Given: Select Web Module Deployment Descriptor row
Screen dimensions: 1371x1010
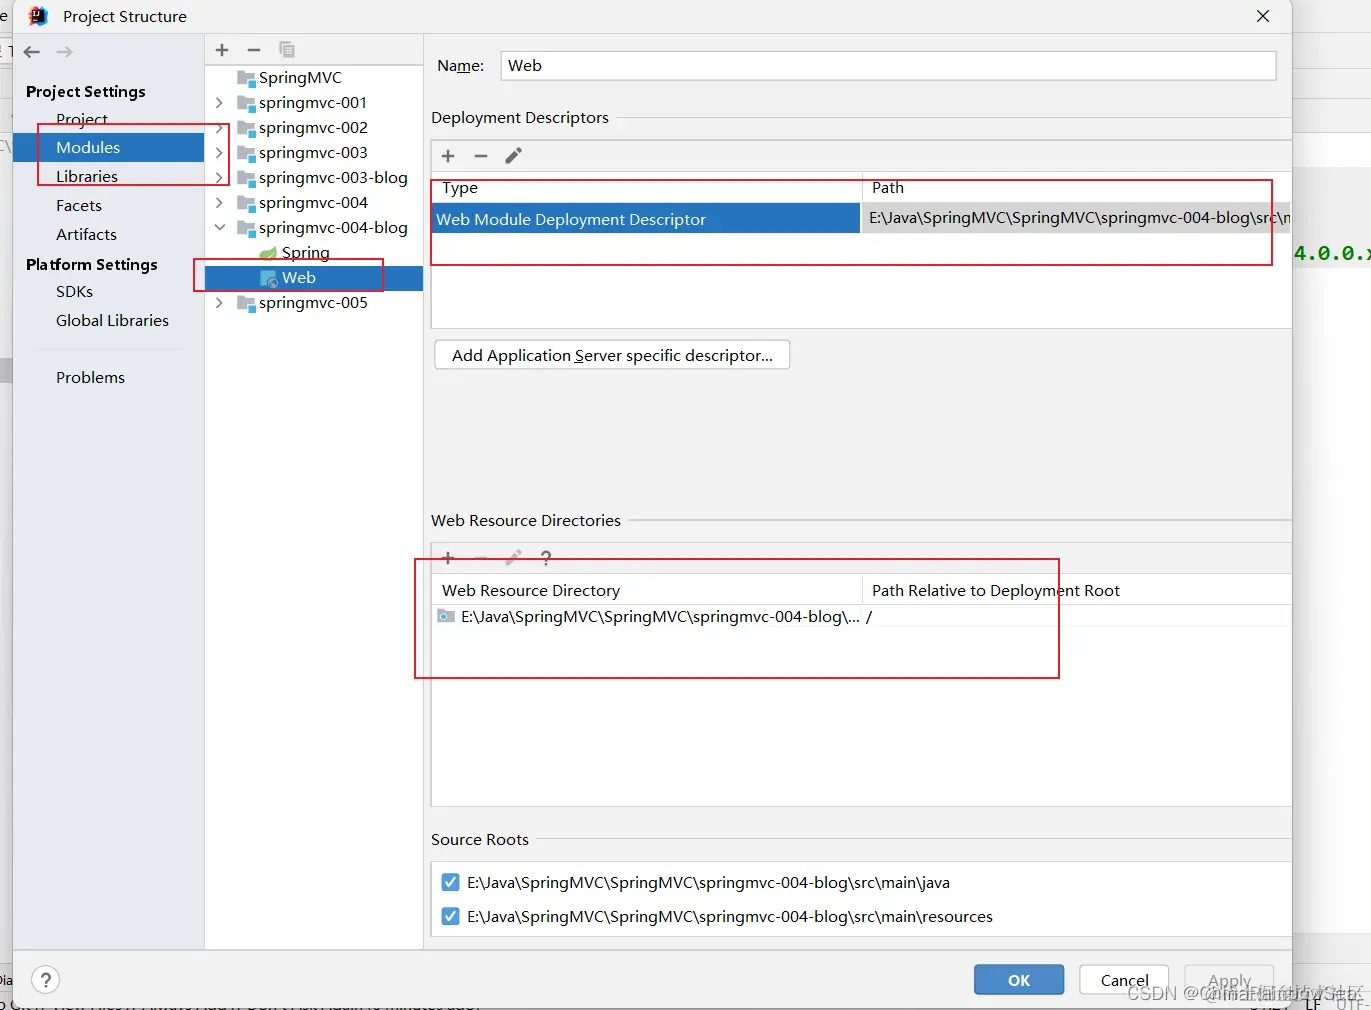Looking at the screenshot, I should 862,218.
